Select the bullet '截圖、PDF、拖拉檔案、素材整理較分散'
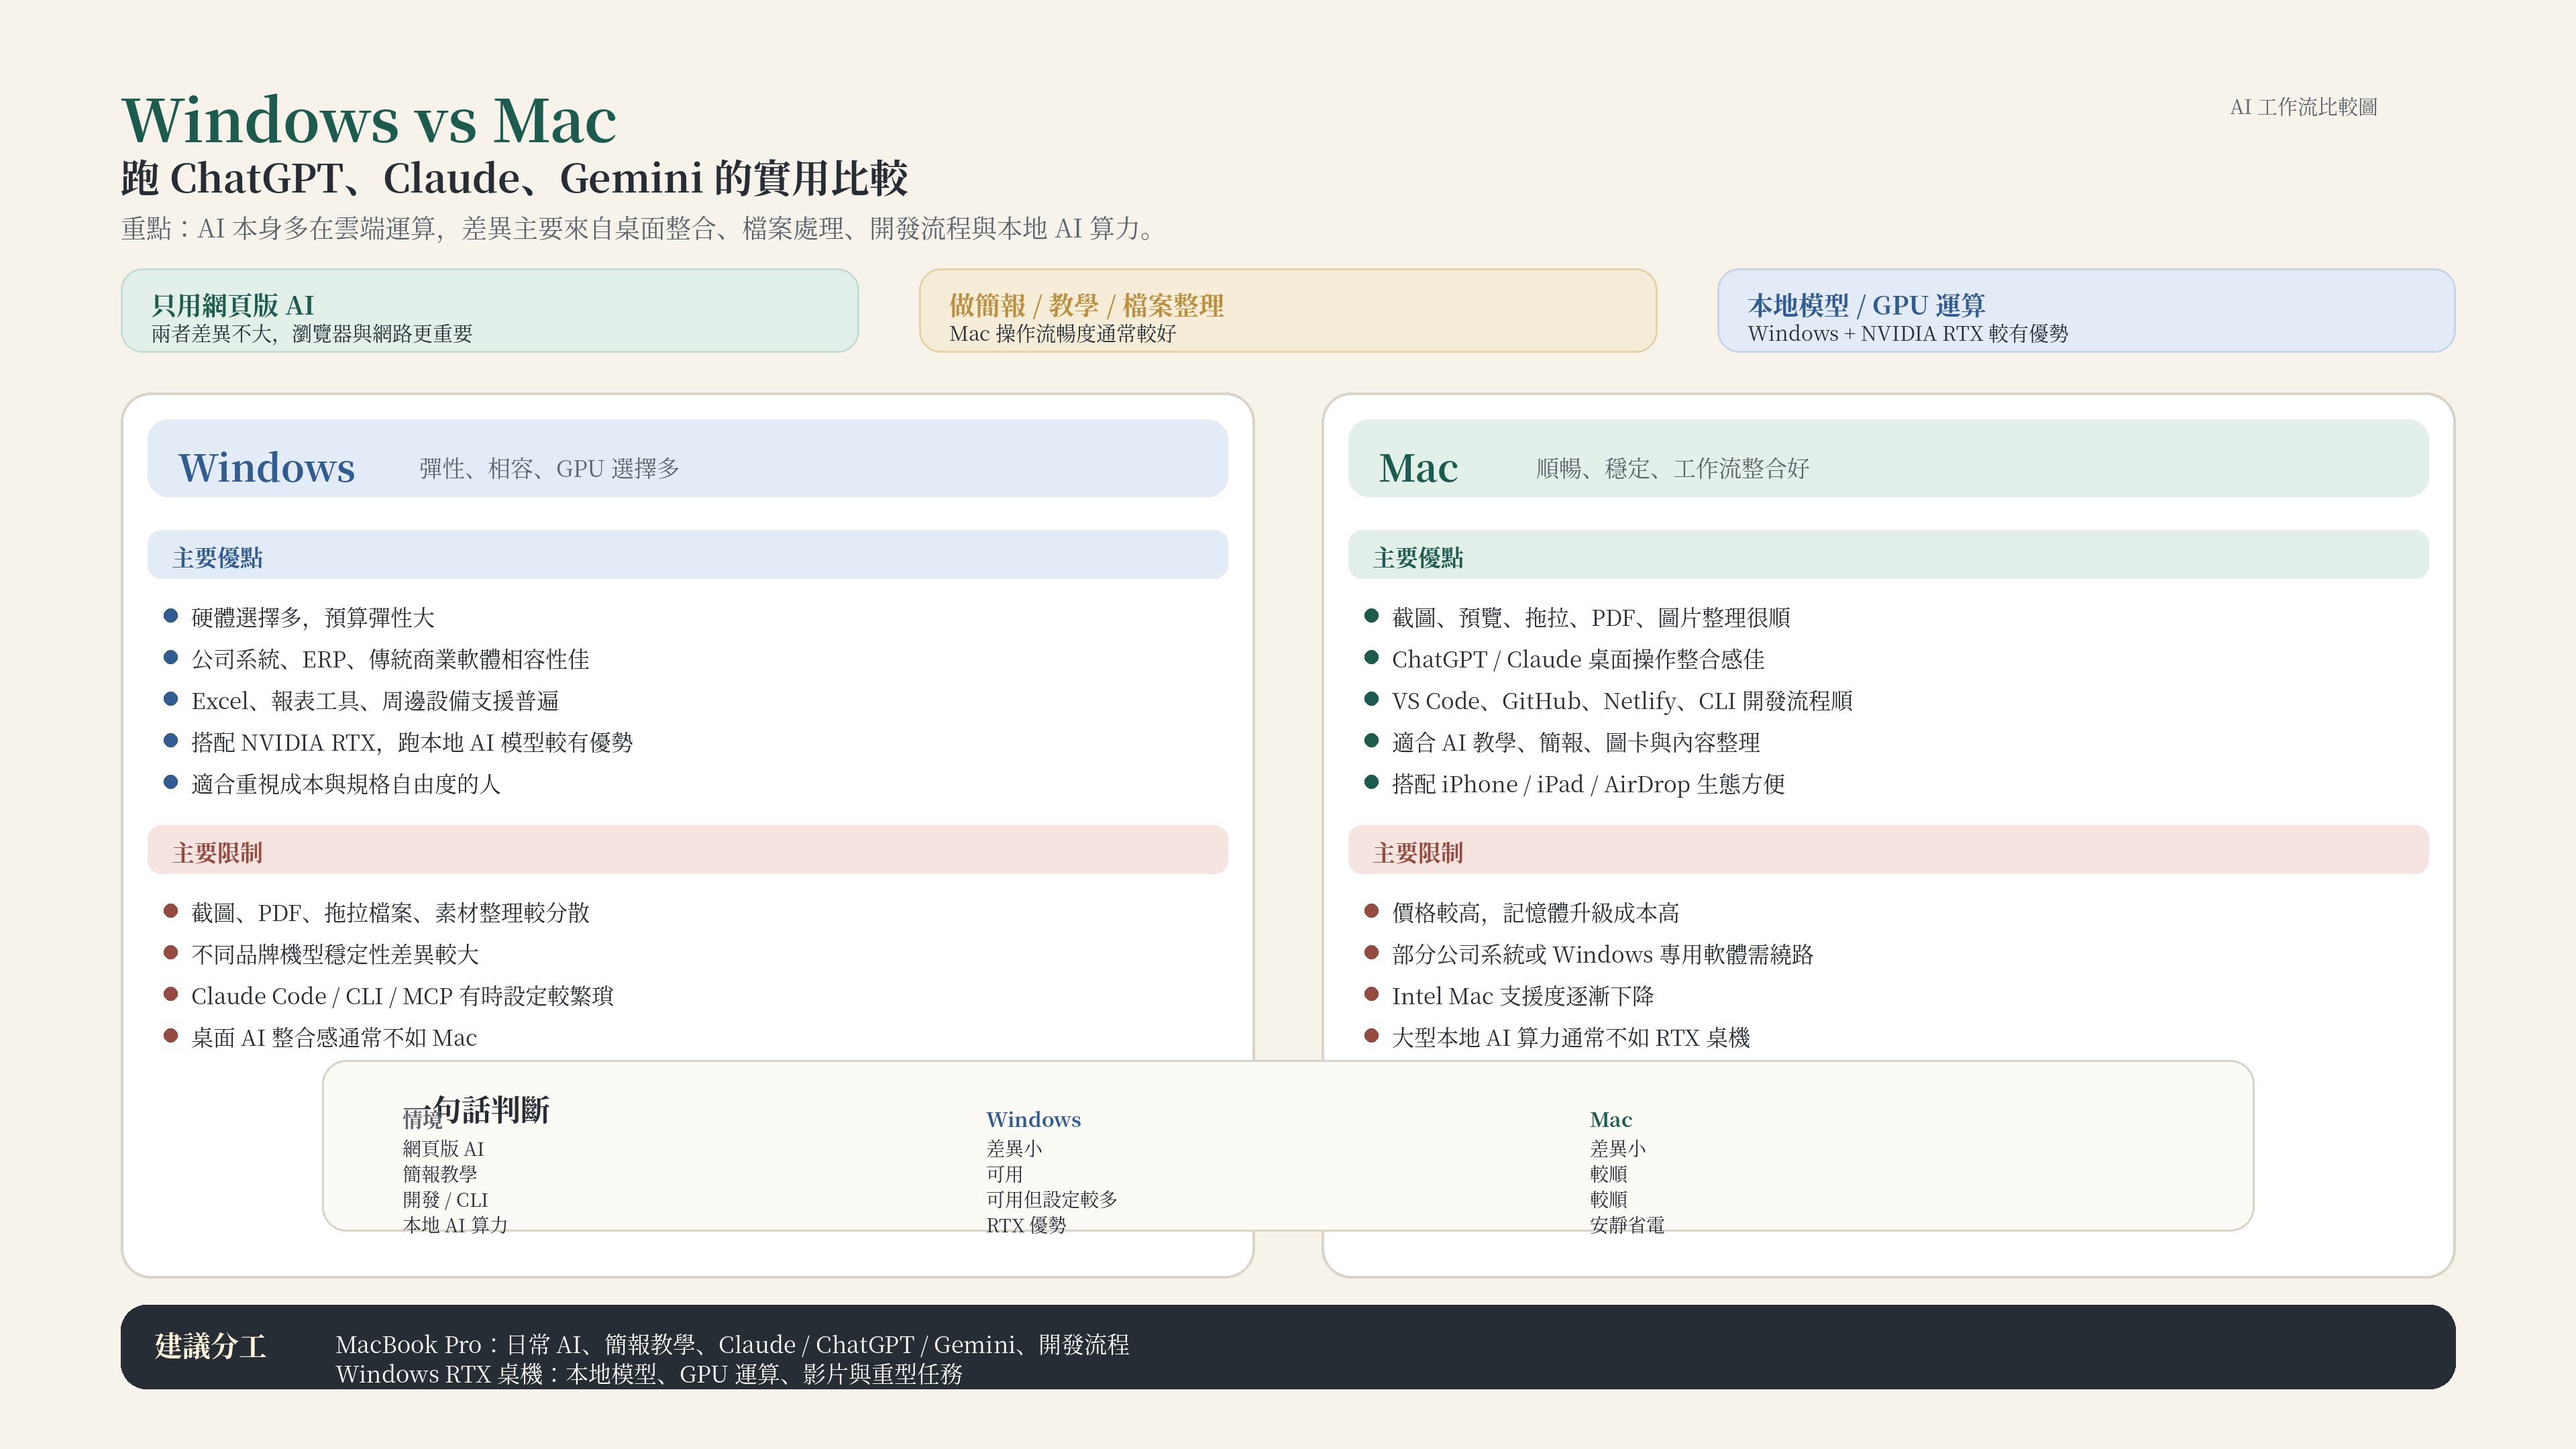2576x1449 pixels. (x=390, y=912)
